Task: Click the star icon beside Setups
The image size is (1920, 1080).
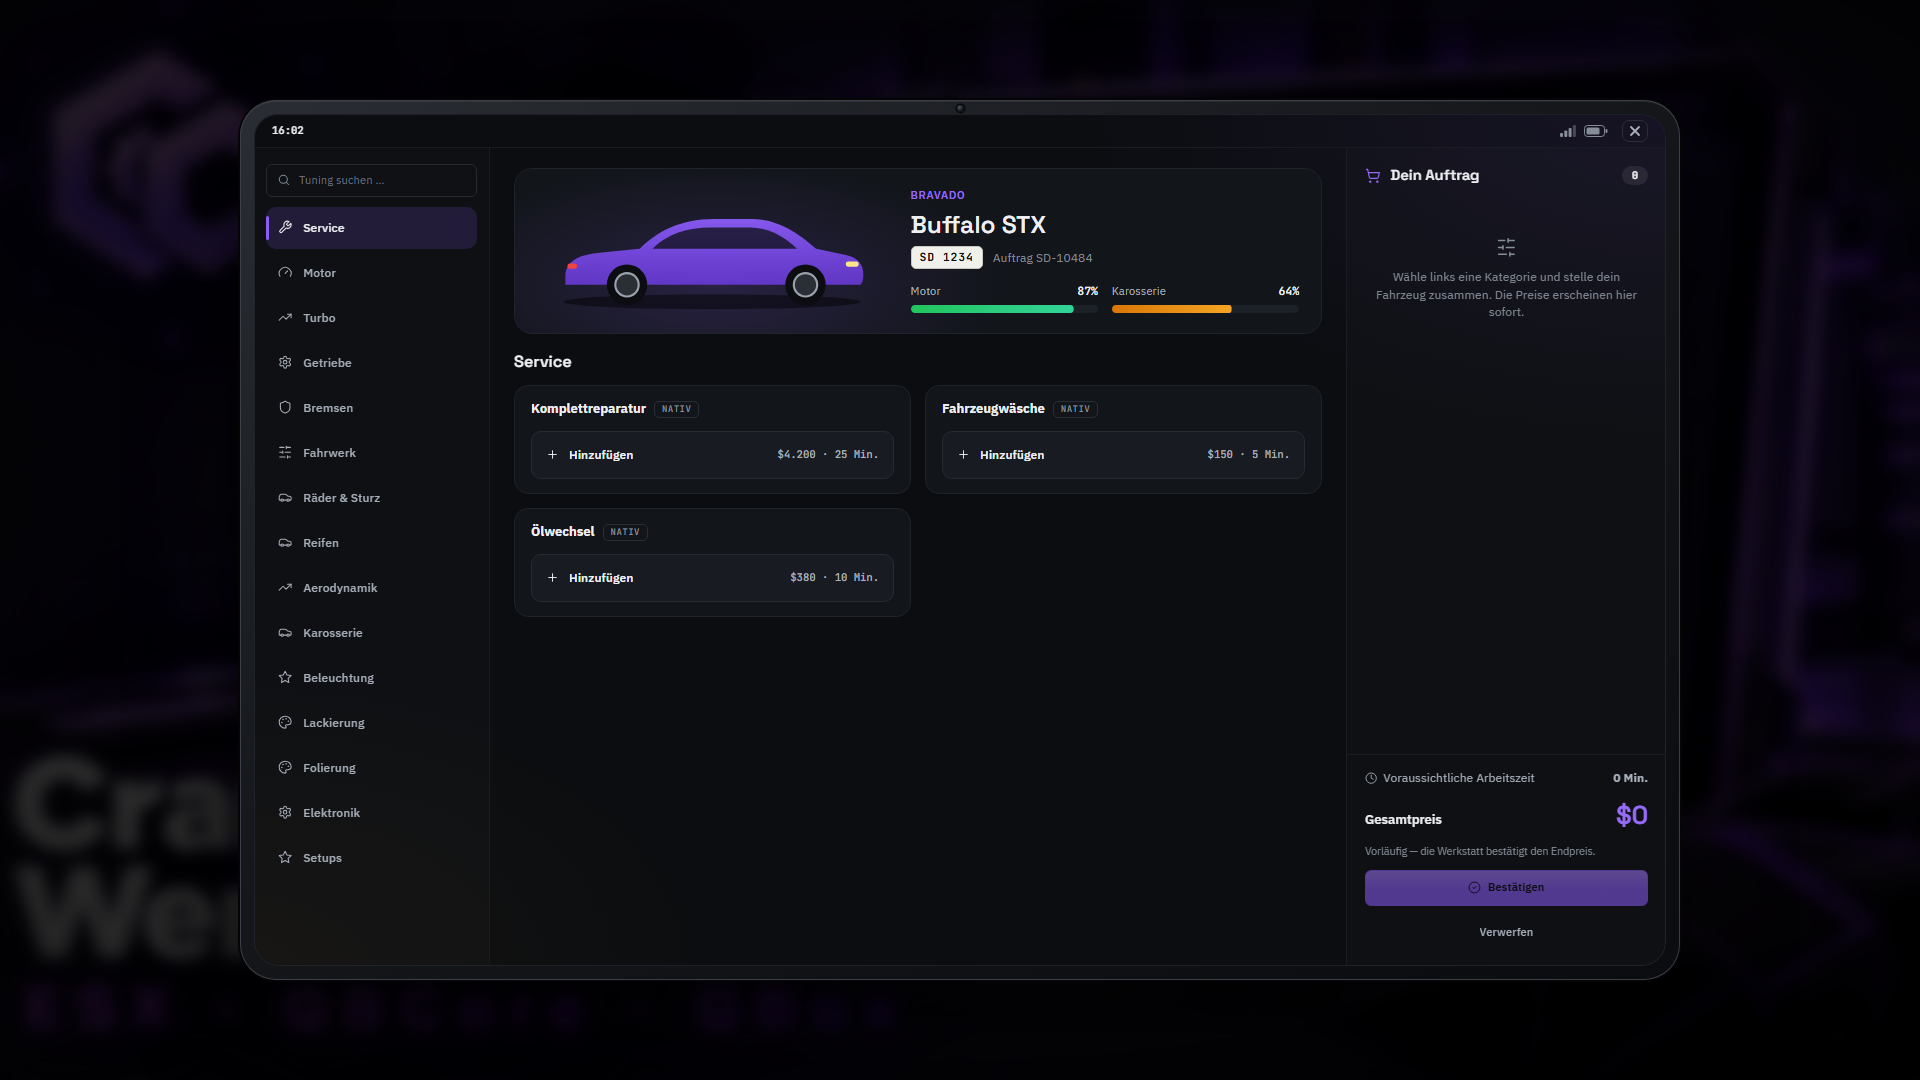Action: 285,858
